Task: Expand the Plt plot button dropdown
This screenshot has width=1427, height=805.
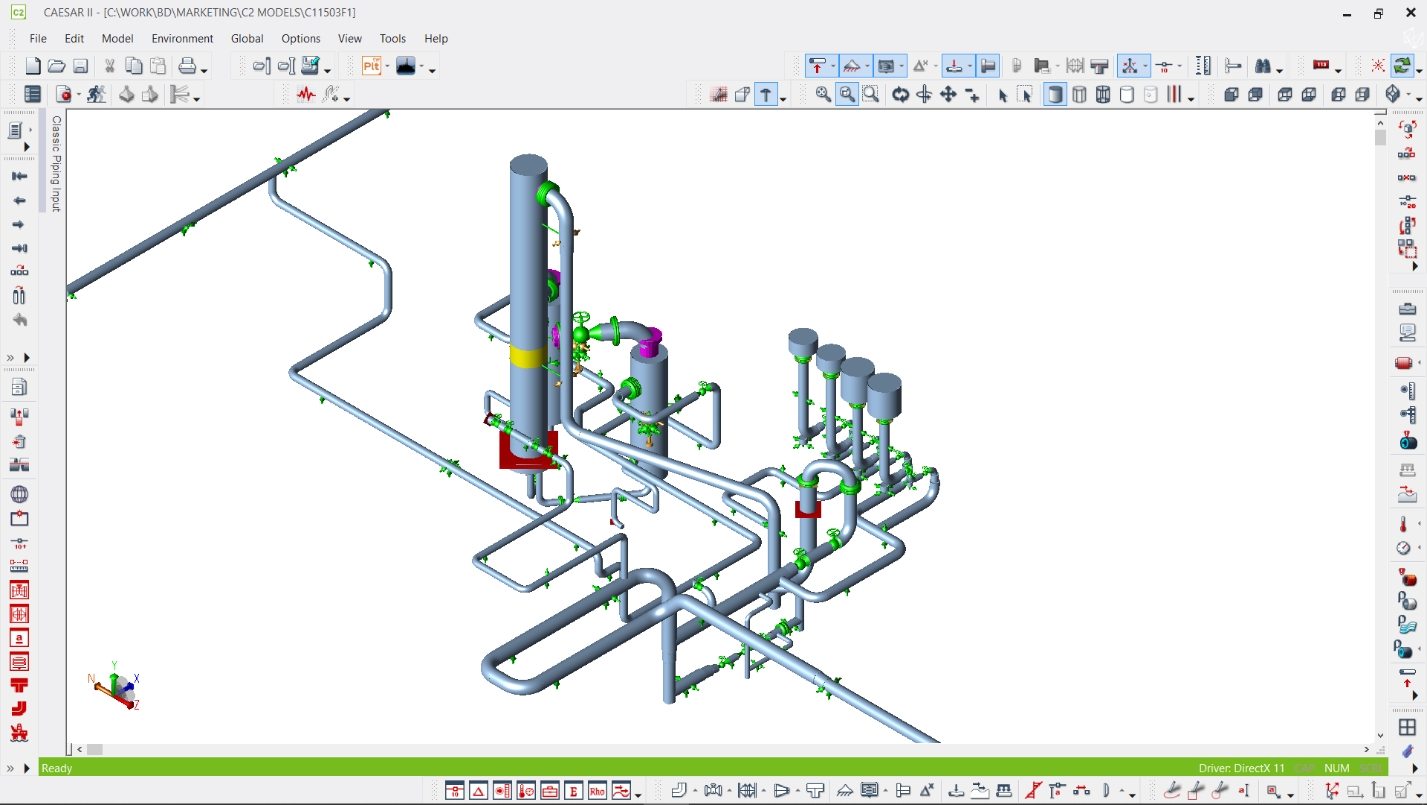Action: (386, 68)
